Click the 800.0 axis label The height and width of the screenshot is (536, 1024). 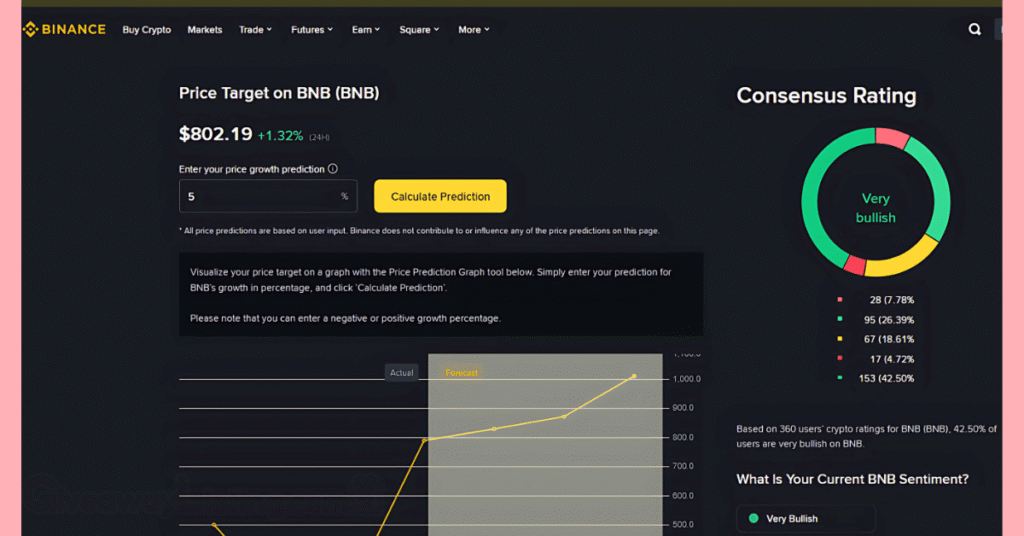tap(683, 437)
